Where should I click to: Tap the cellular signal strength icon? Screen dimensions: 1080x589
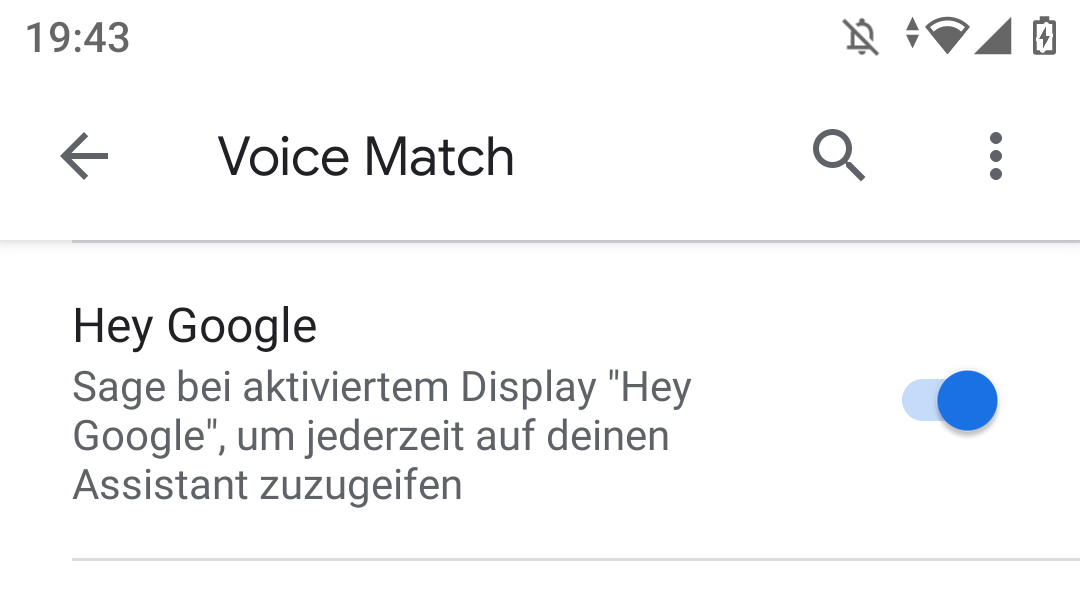pos(993,36)
